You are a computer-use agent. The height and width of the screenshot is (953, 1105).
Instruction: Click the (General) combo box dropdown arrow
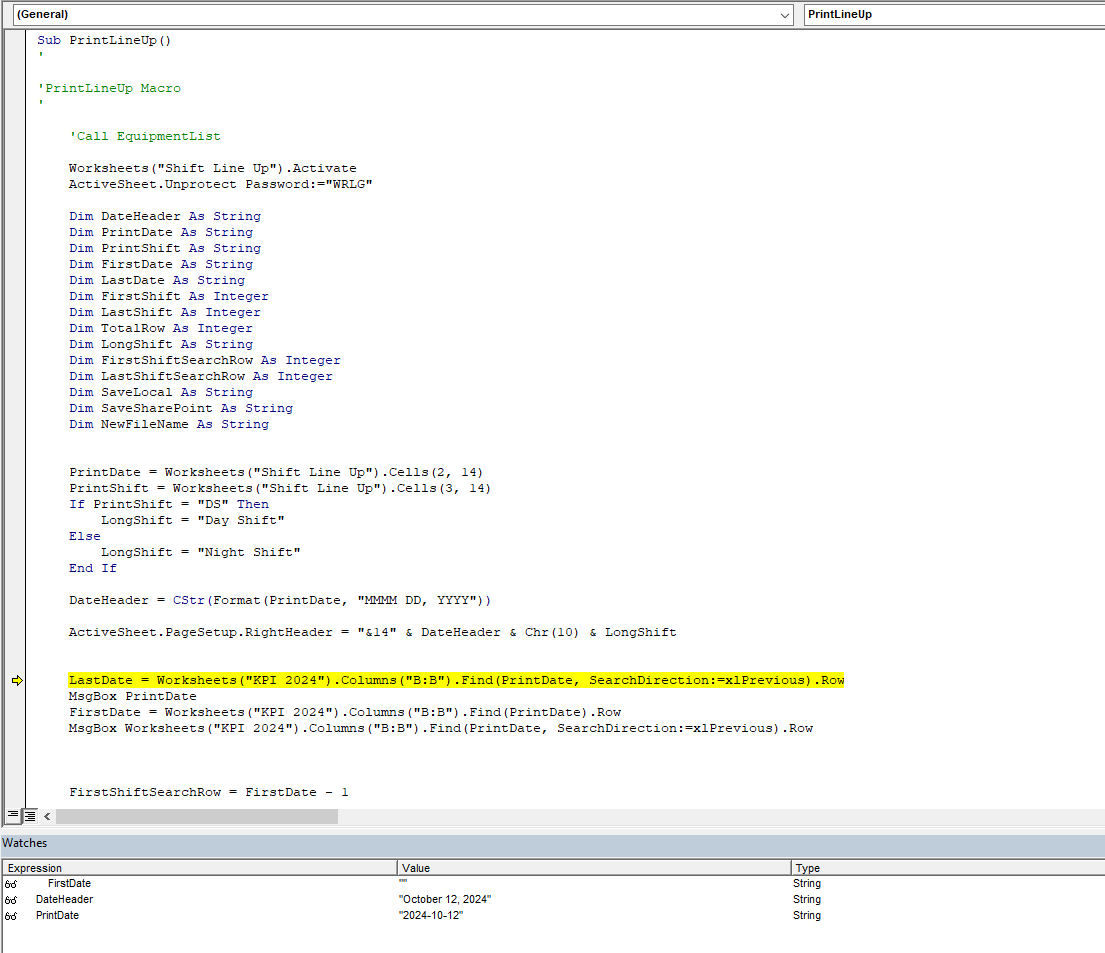(x=785, y=15)
